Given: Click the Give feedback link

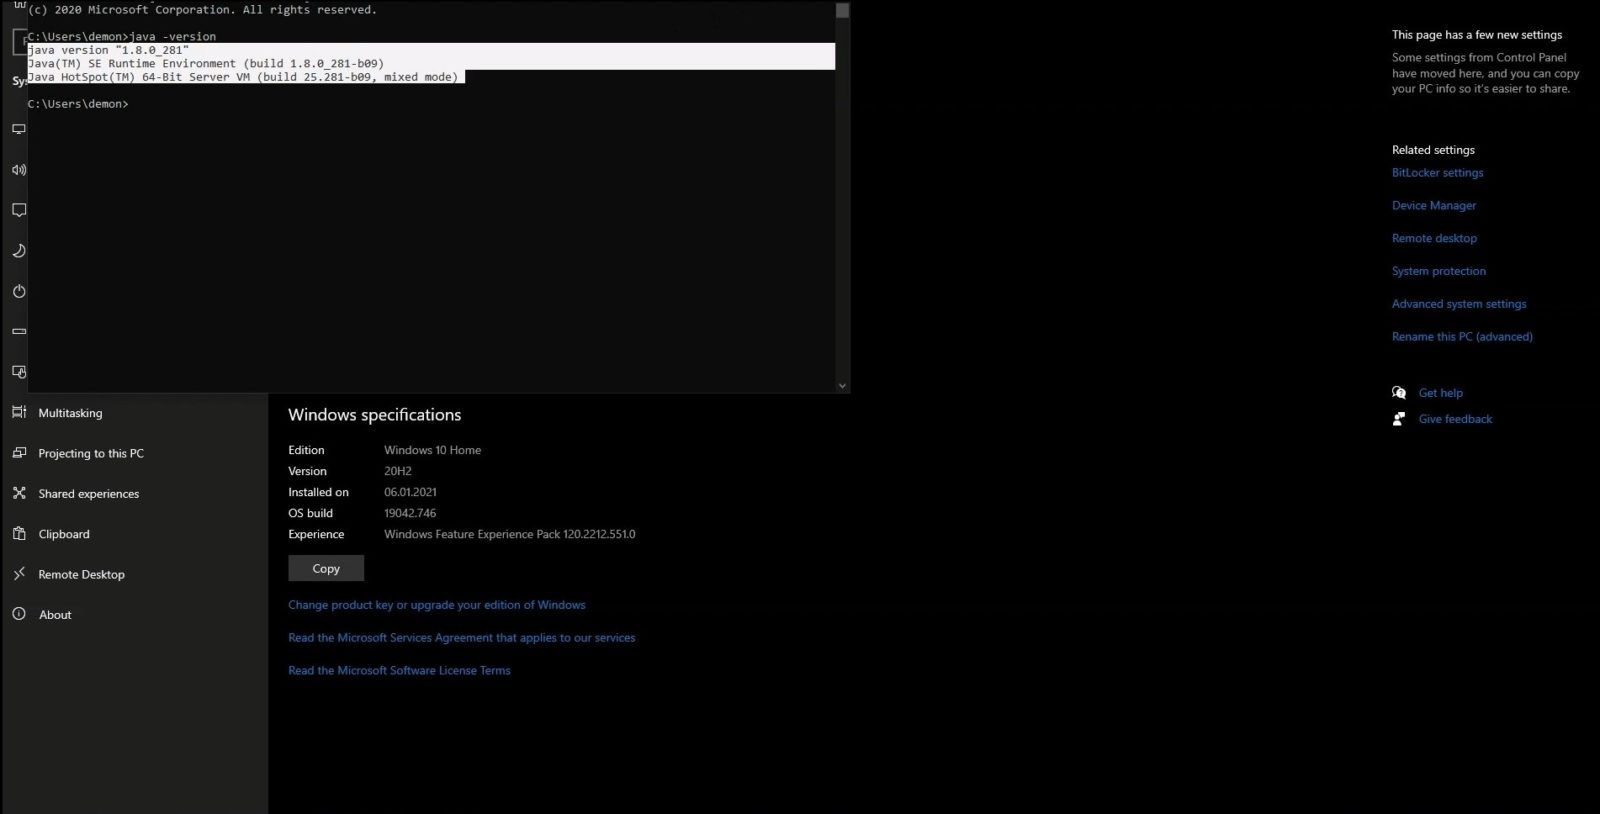Looking at the screenshot, I should pyautogui.click(x=1455, y=419).
